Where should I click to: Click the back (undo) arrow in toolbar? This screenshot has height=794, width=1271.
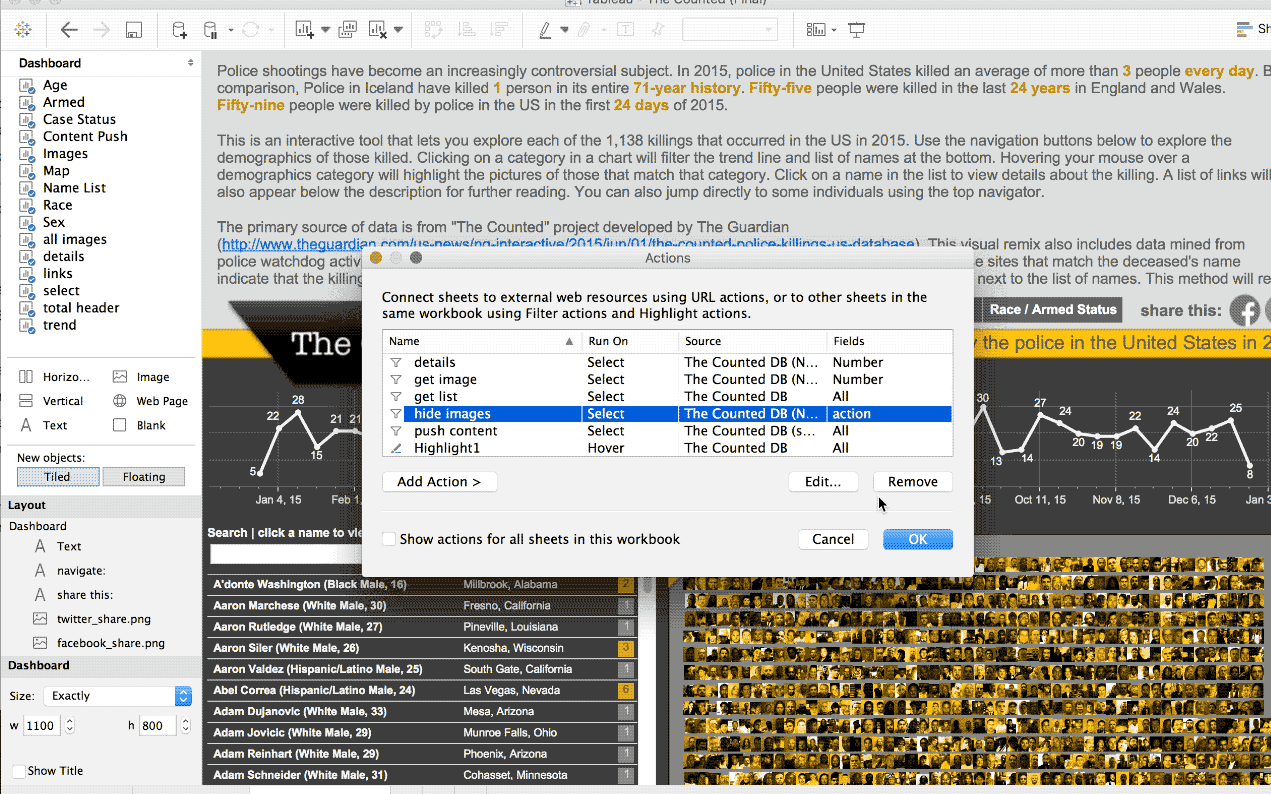click(x=69, y=30)
